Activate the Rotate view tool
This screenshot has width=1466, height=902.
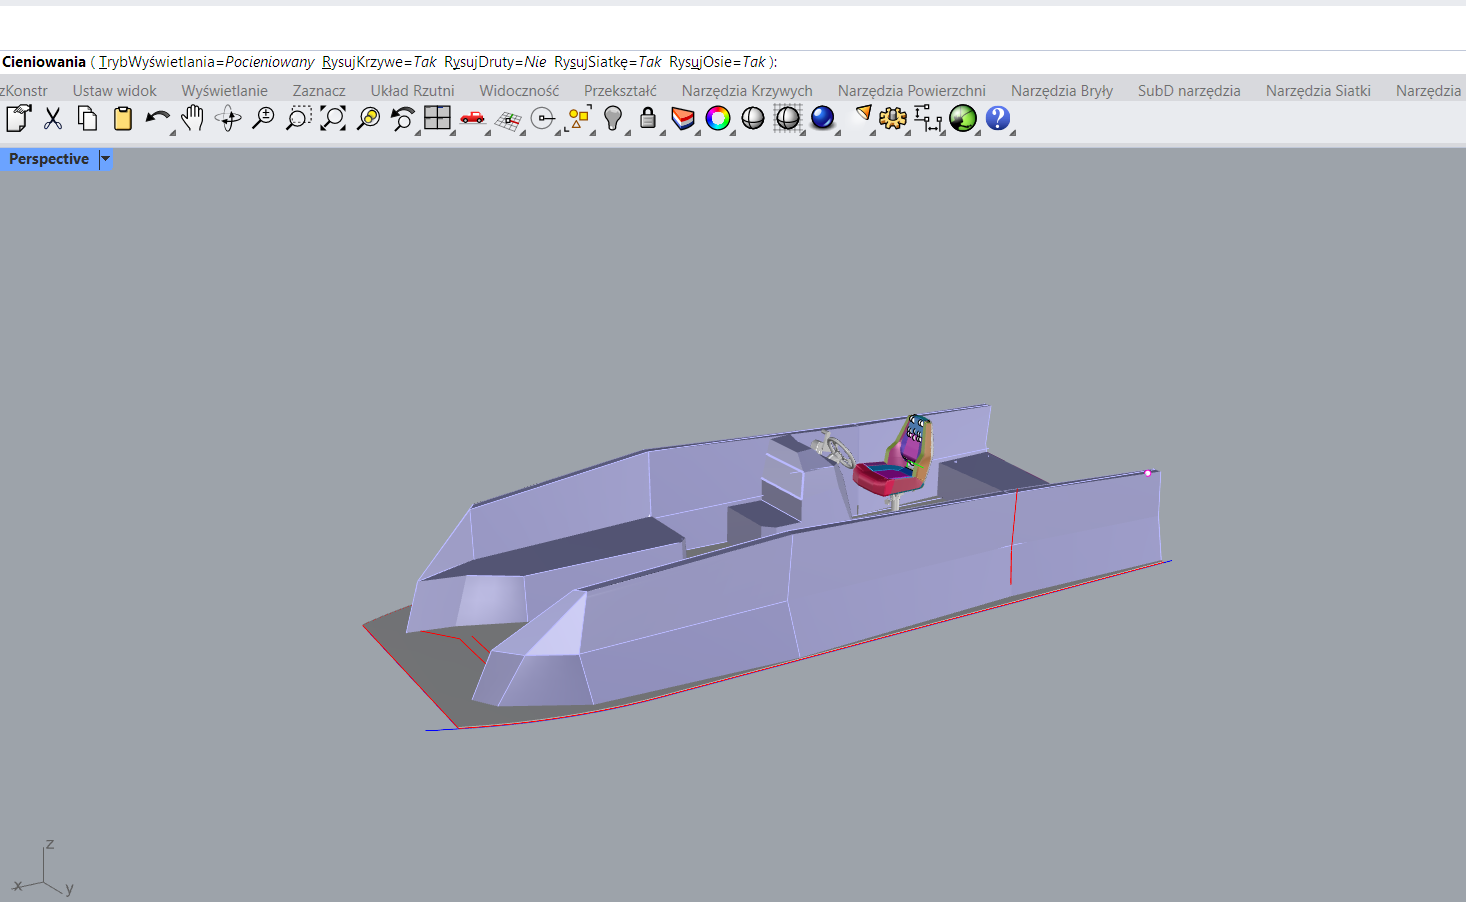point(228,119)
